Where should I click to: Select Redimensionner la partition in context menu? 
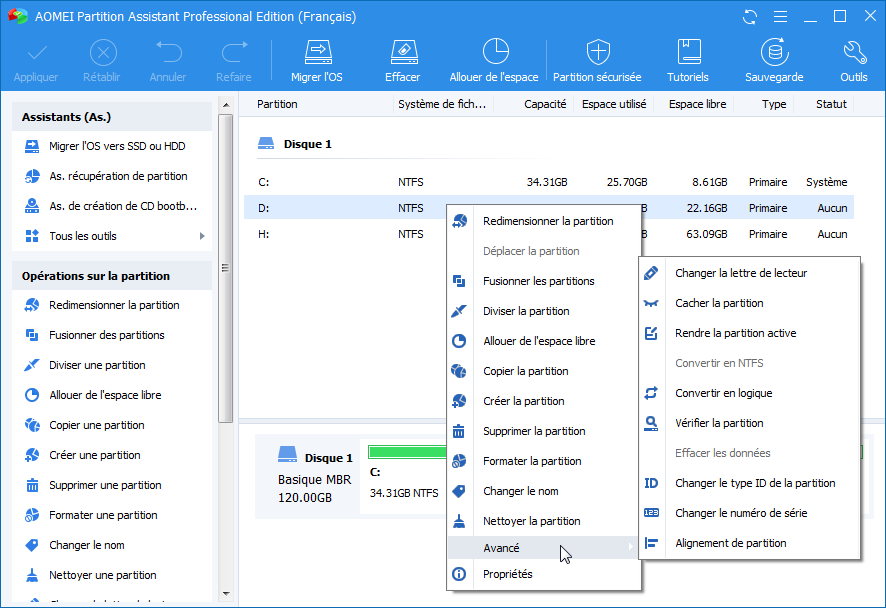tap(547, 221)
